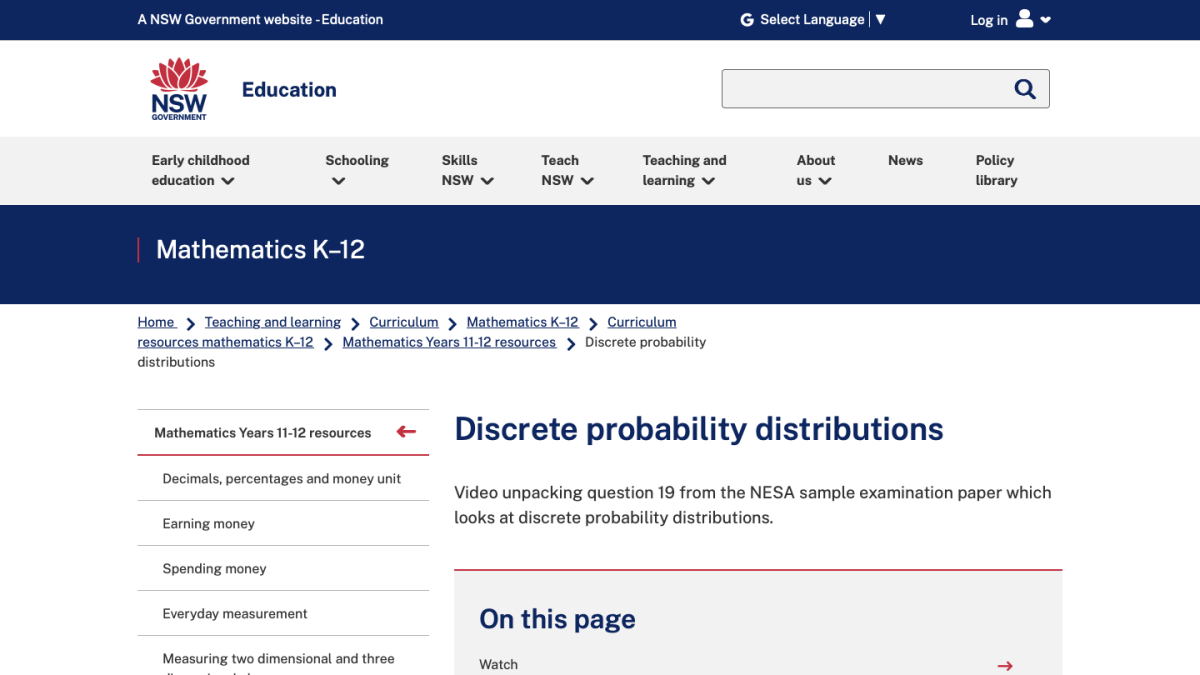
Task: Expand the Teaching and learning menu chevron
Action: (708, 181)
